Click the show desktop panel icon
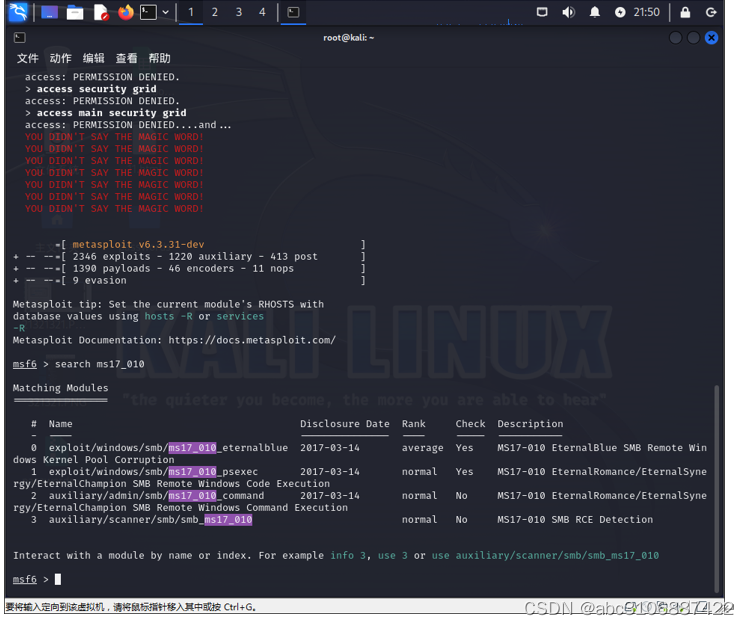 pos(50,12)
